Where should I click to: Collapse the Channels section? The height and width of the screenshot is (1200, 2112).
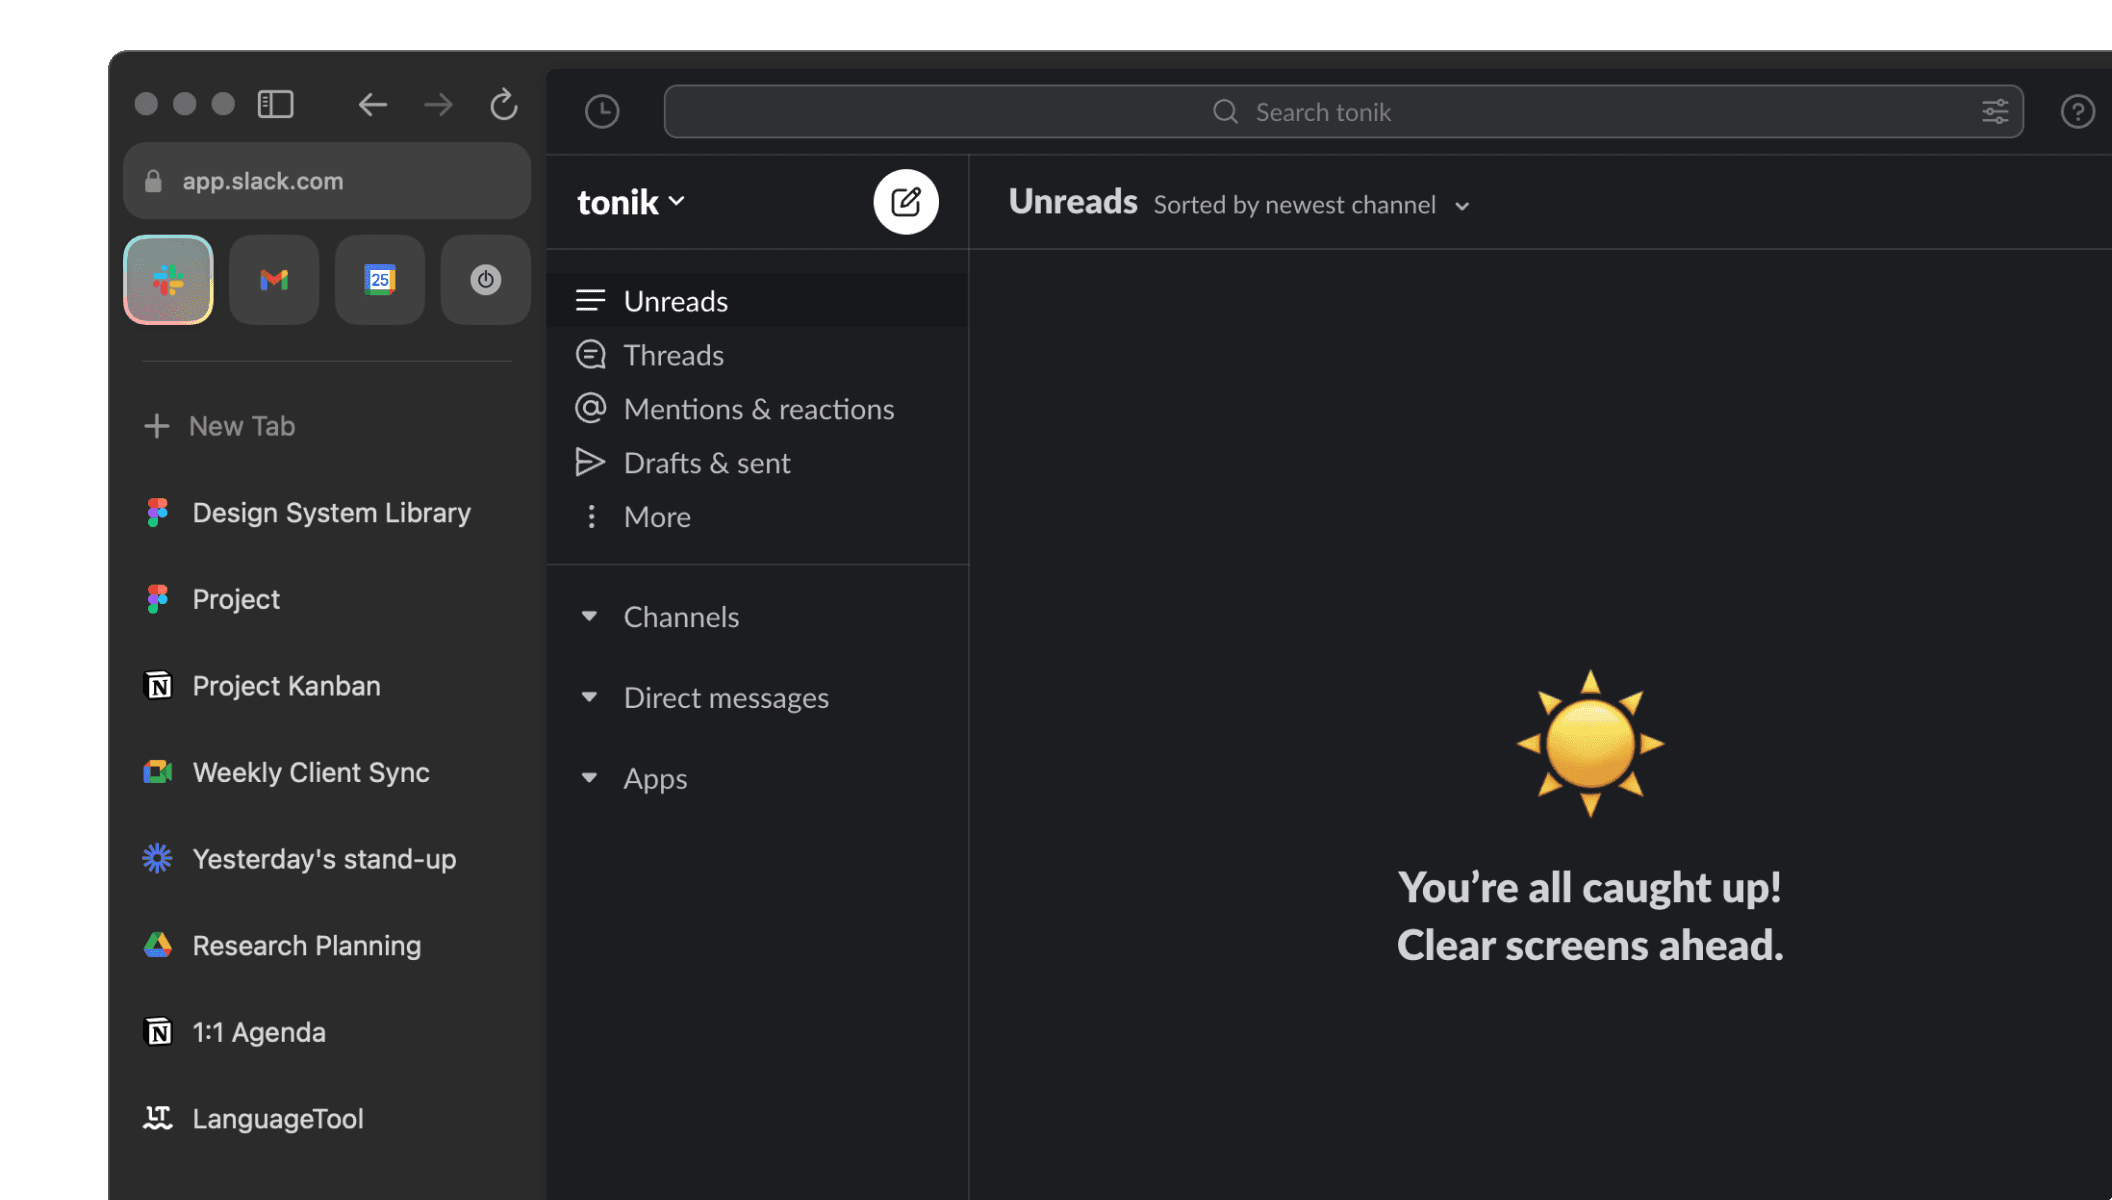[x=589, y=616]
